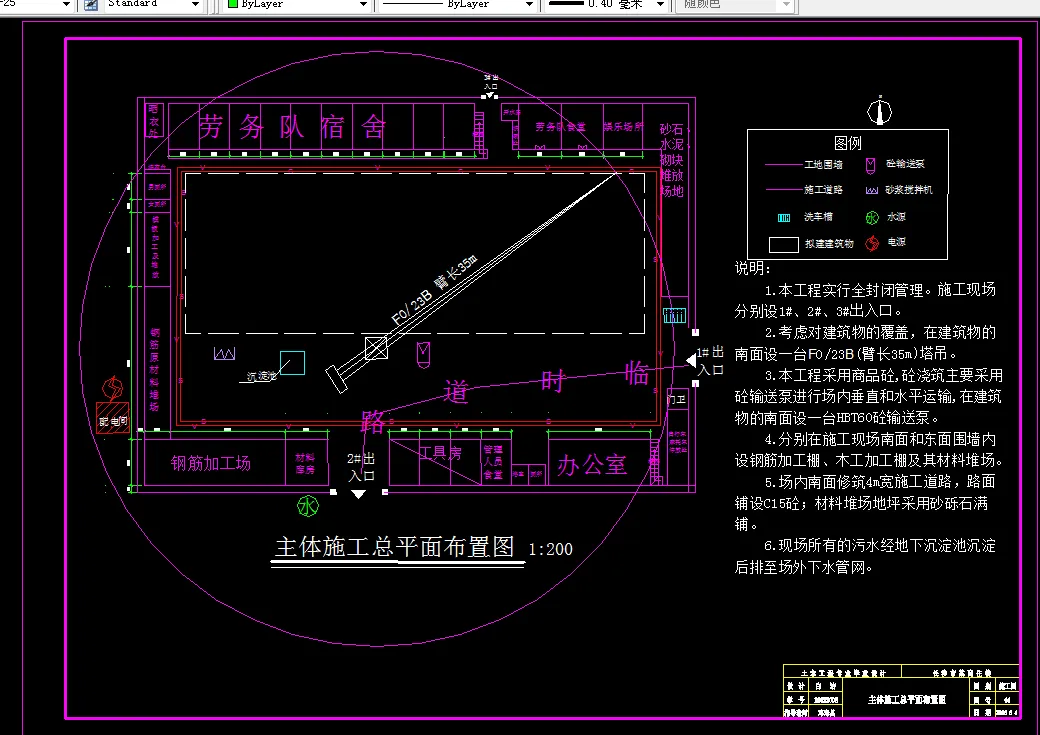Viewport: 1040px width, 735px height.
Task: Open the layer control dropdown
Action: 64,6
